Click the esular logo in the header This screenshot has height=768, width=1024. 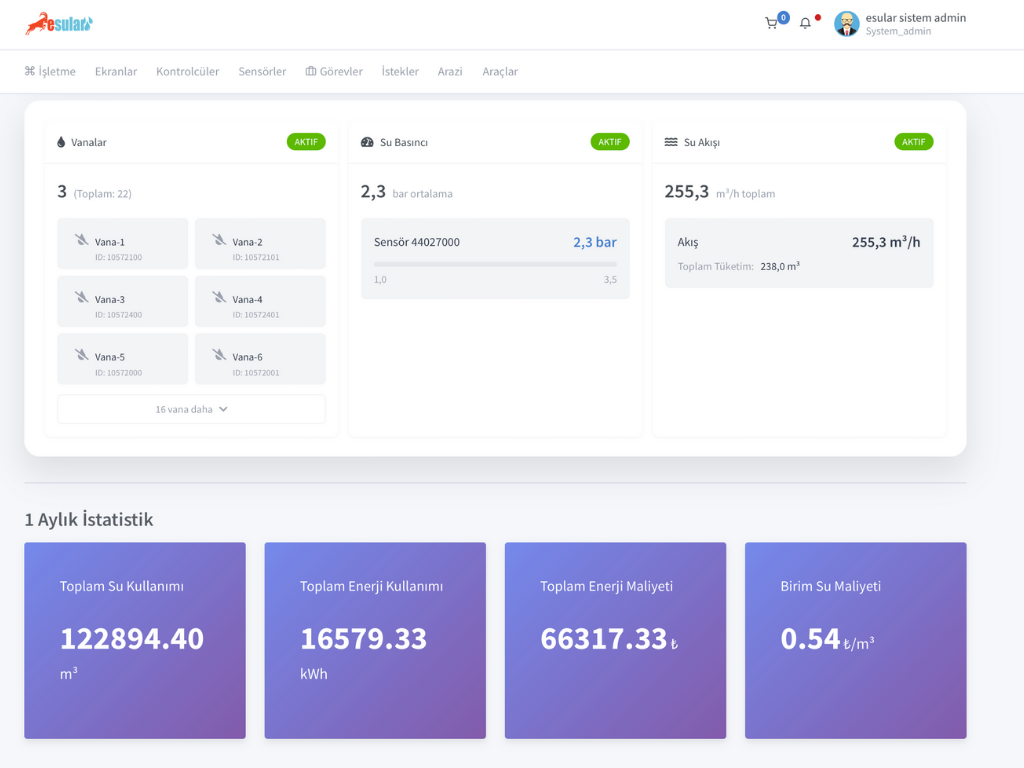(60, 24)
